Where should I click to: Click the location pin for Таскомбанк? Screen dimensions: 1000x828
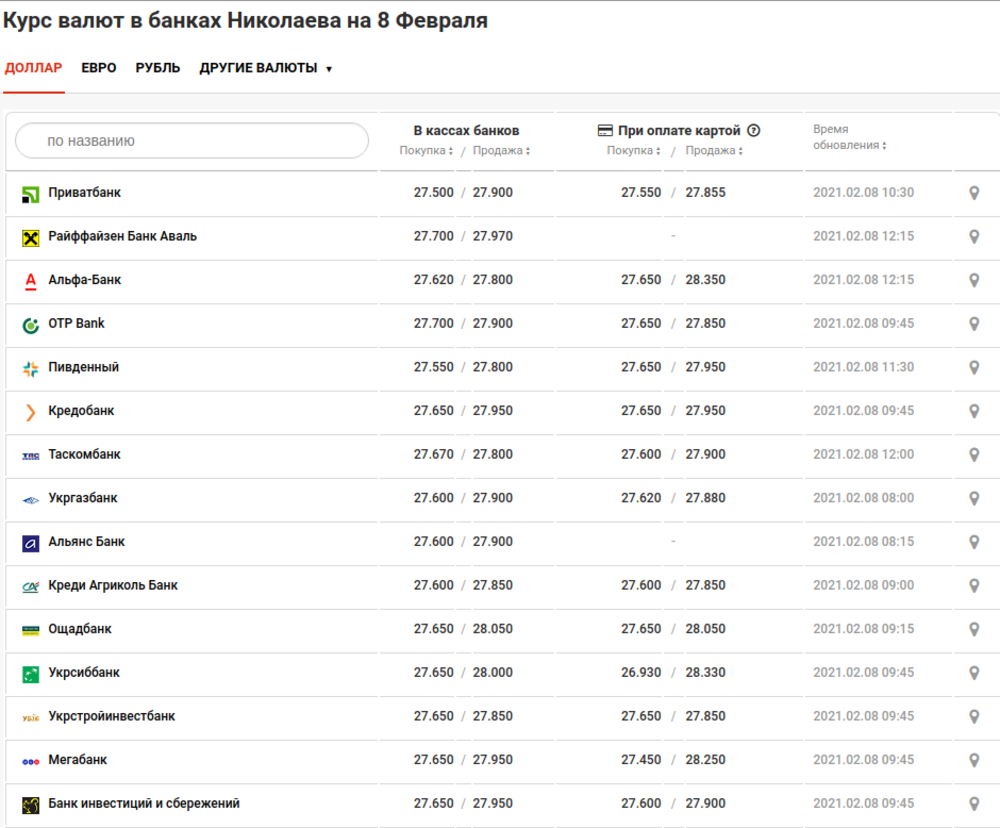pos(974,455)
